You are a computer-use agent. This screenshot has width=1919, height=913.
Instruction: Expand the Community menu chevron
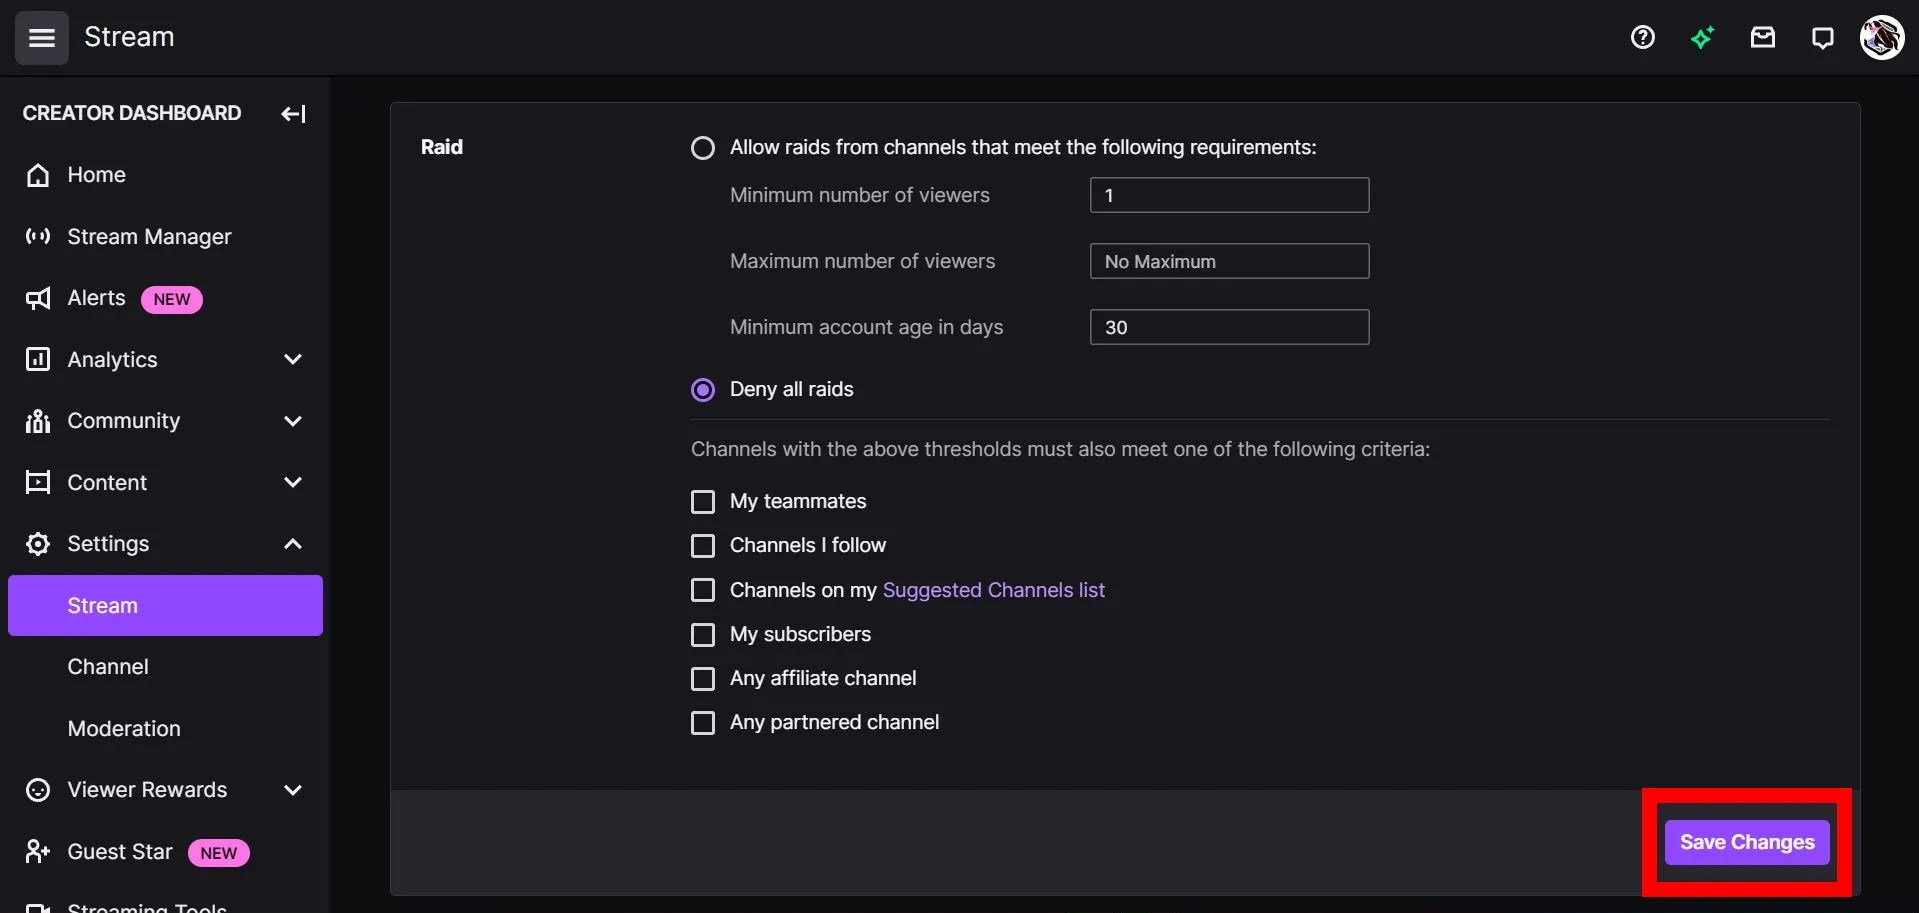click(x=292, y=421)
